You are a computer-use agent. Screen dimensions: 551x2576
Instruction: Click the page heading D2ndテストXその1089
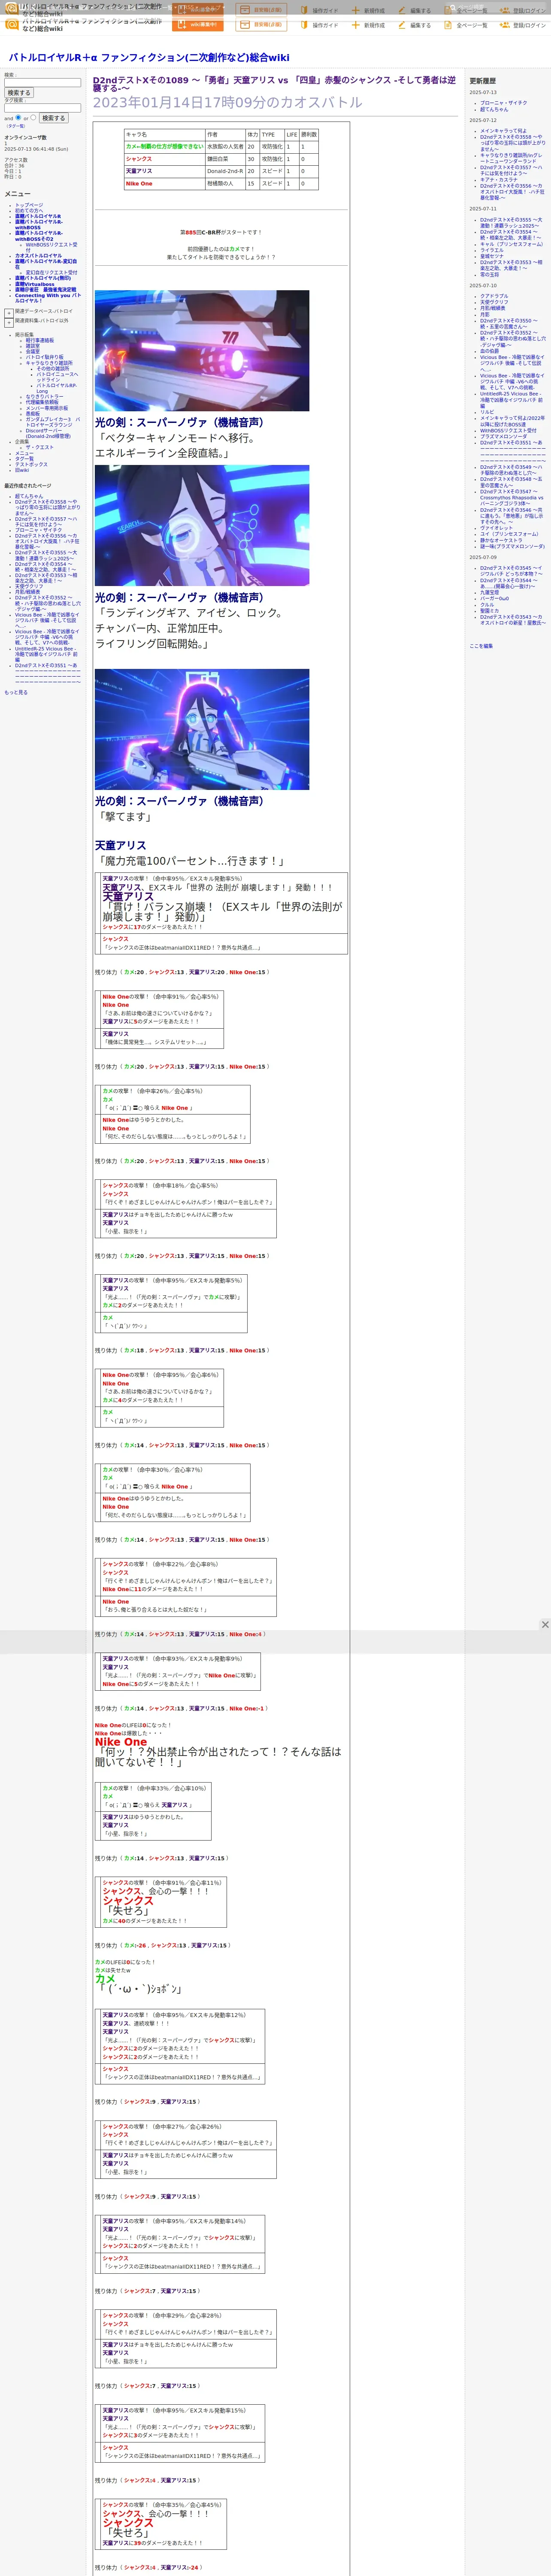(274, 84)
